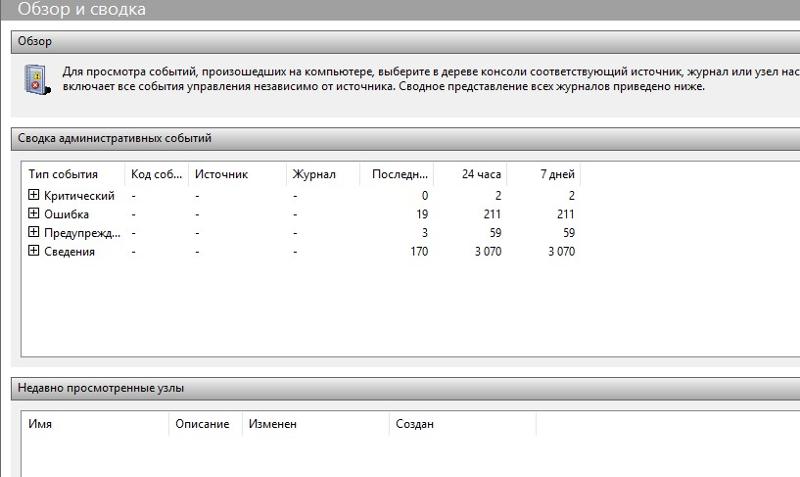The image size is (800, 477).
Task: Sort by Журнал column header
Action: (323, 174)
